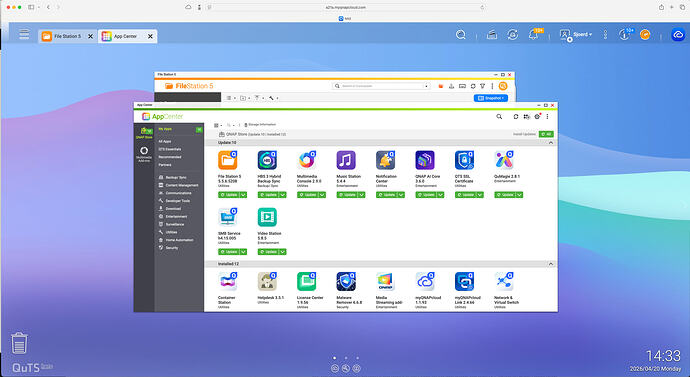The height and width of the screenshot is (377, 690).
Task: Click Update for QTS SSL Certificate
Action: 465,195
